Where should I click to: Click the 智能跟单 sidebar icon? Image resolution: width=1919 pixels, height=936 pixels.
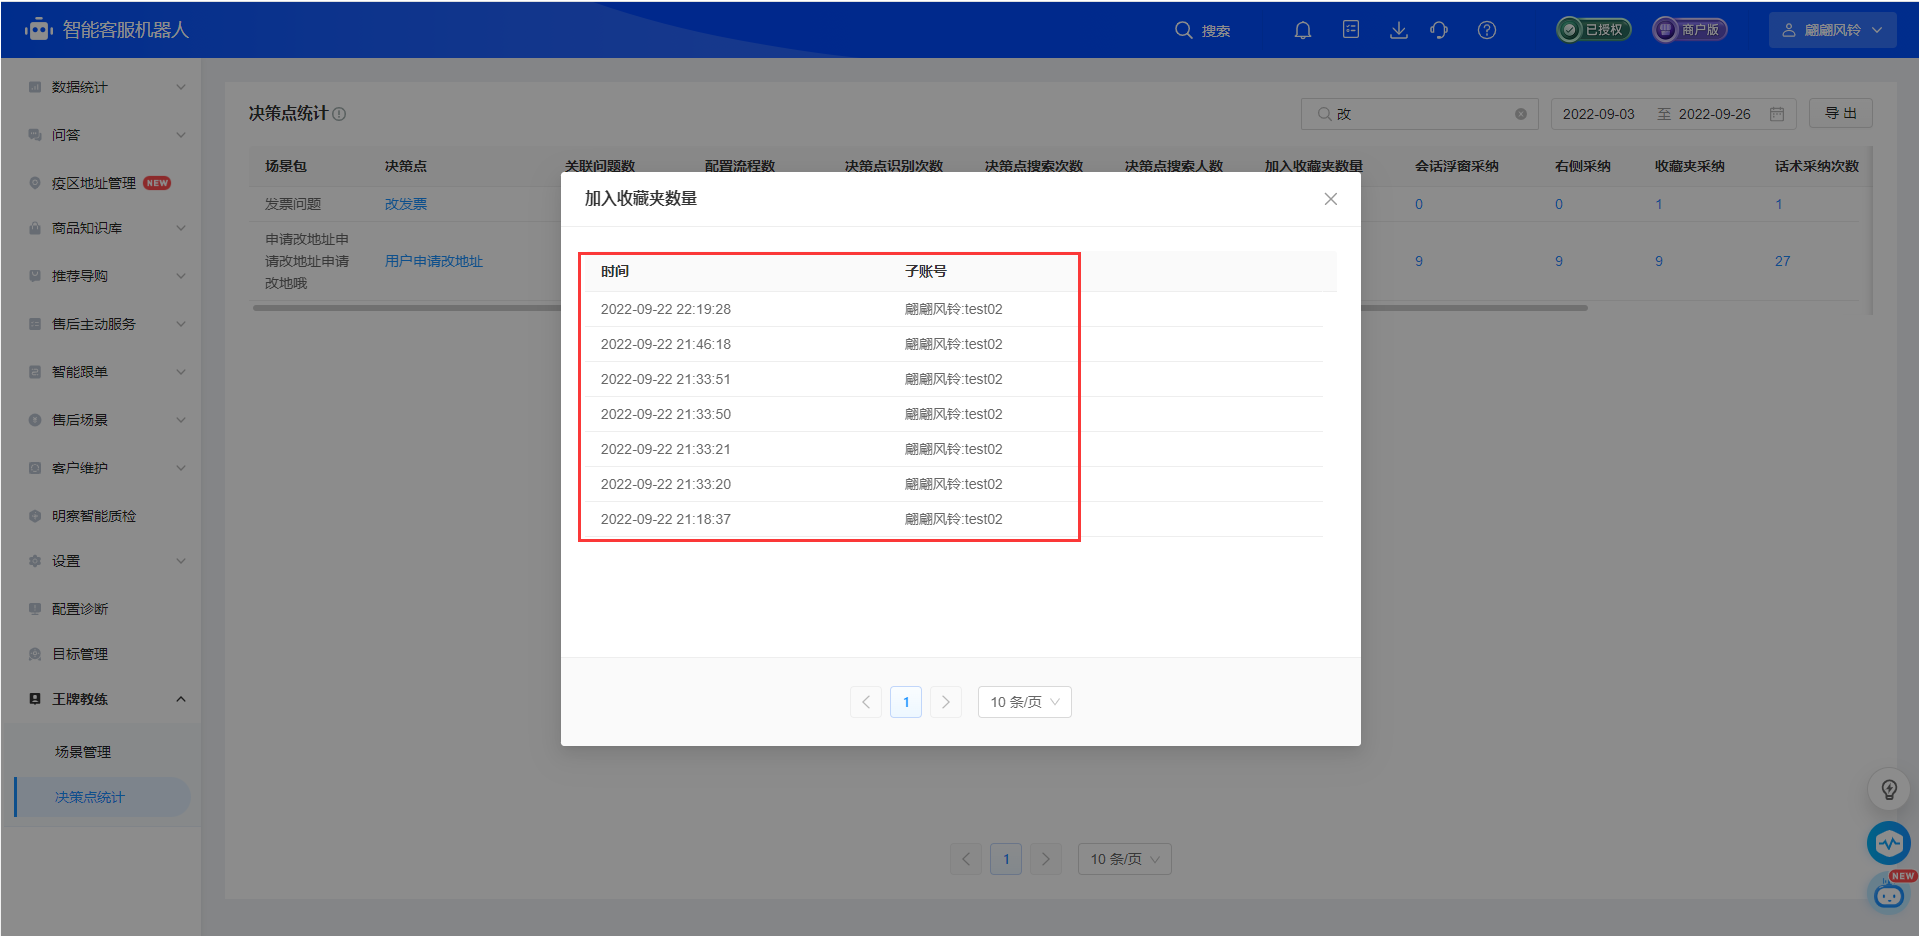[35, 372]
